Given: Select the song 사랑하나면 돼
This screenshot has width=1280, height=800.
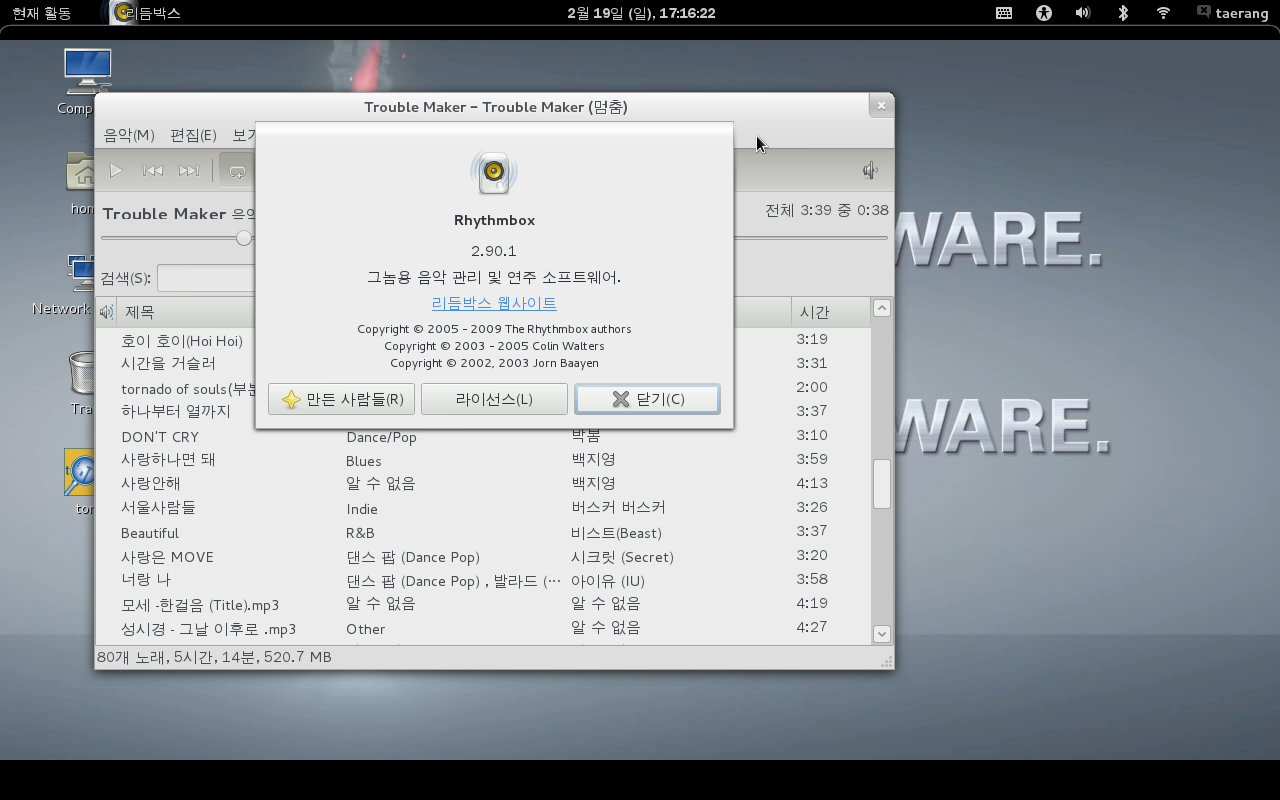Looking at the screenshot, I should click(x=168, y=459).
